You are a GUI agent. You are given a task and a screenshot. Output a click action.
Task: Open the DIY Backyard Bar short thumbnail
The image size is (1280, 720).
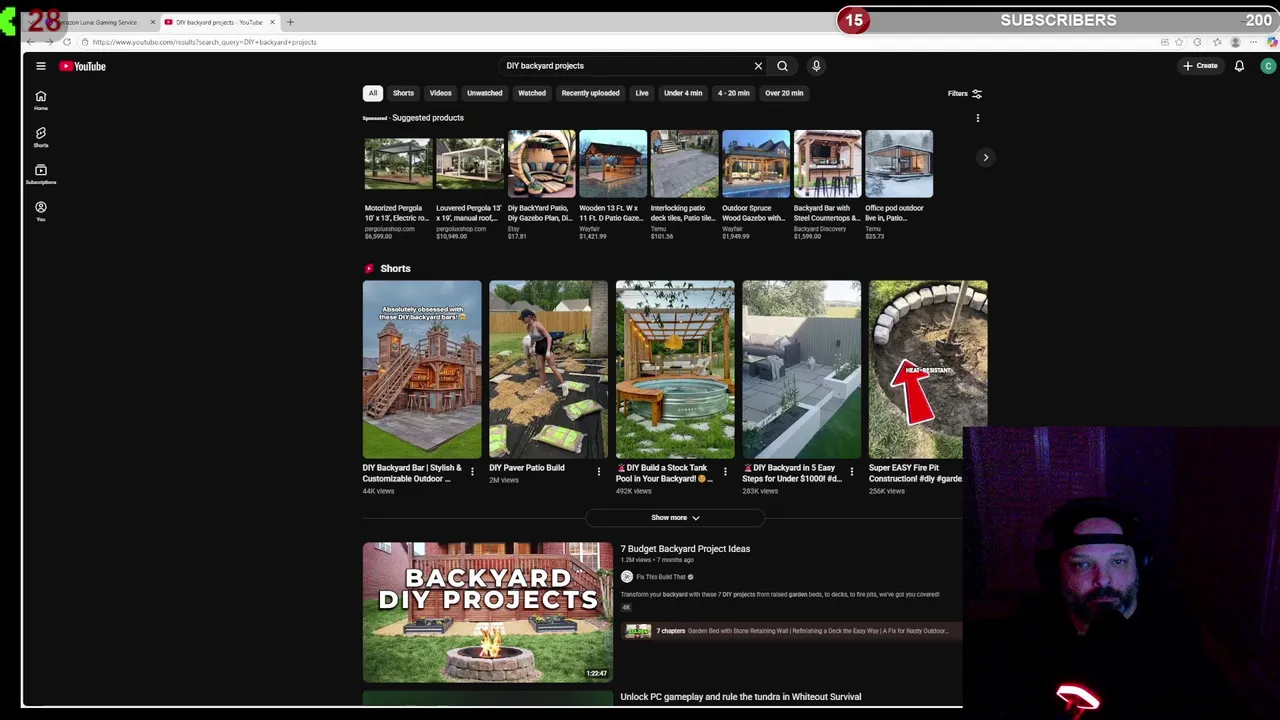pyautogui.click(x=422, y=369)
